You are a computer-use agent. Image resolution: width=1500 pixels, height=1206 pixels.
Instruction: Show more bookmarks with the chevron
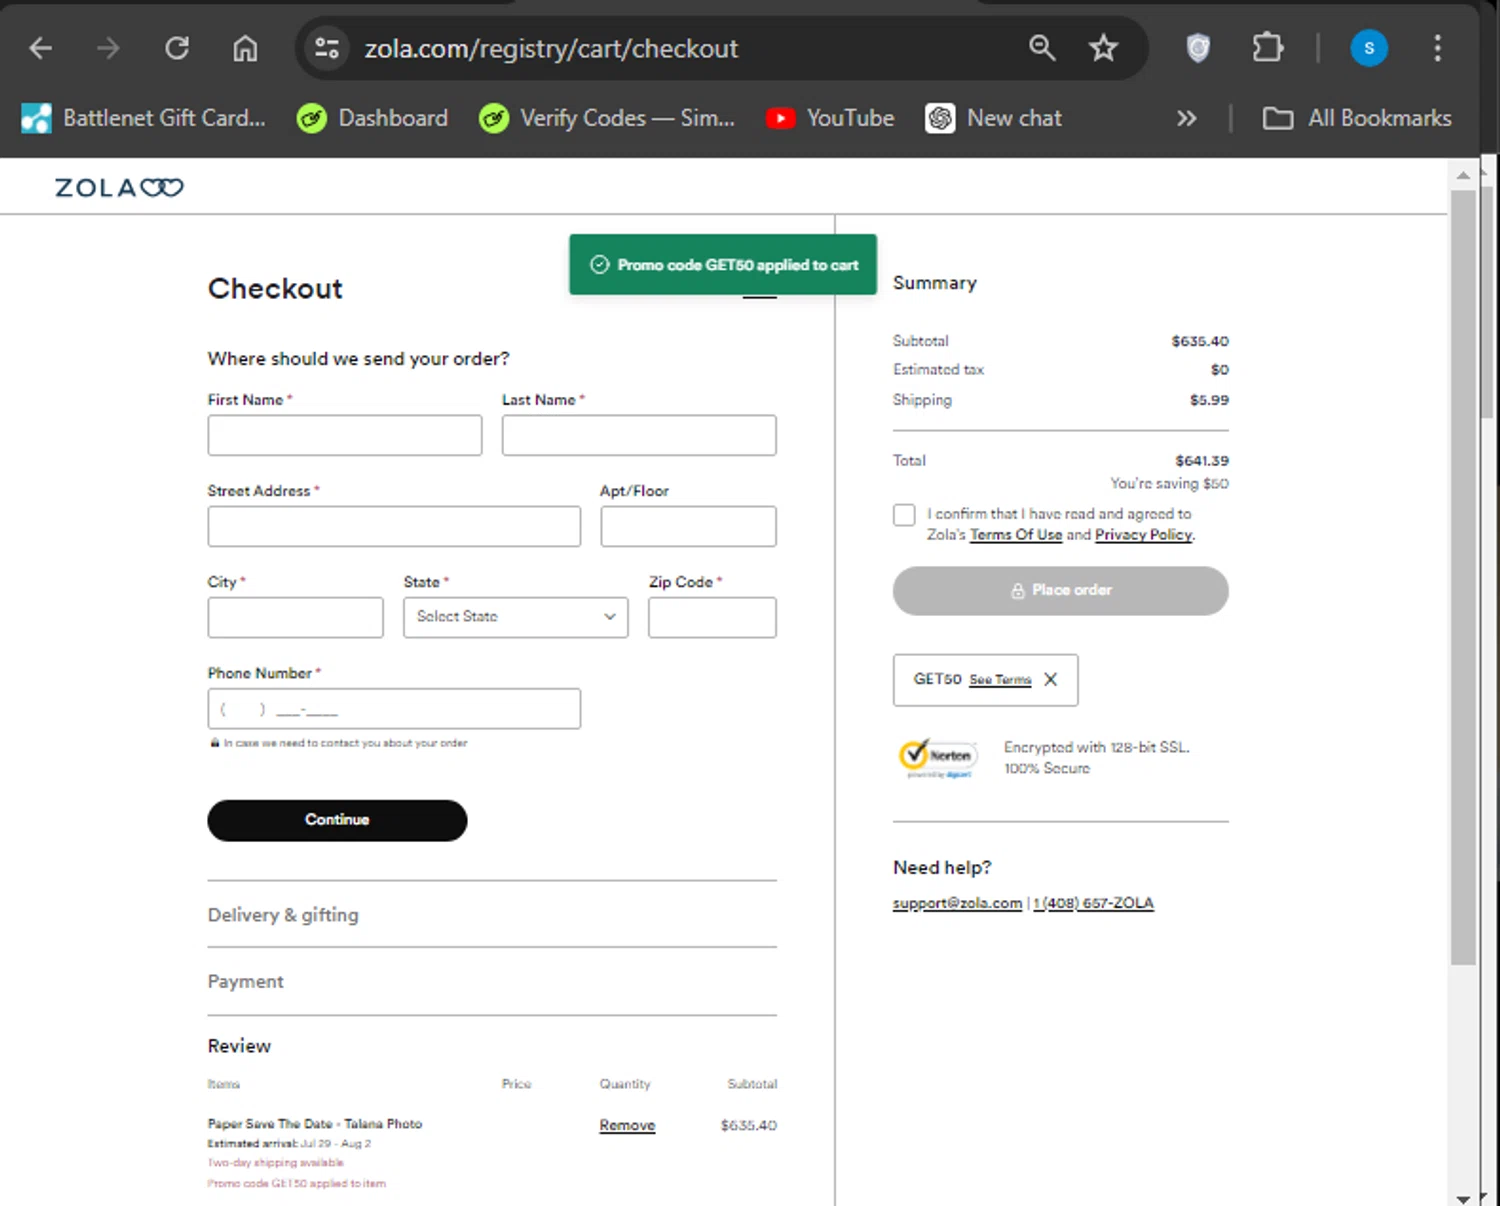click(x=1186, y=119)
